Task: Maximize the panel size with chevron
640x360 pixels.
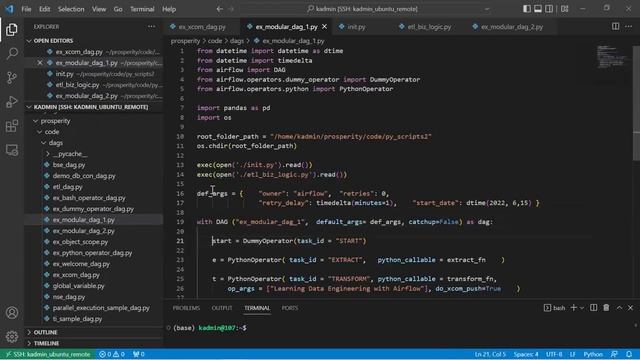Action: [619, 308]
